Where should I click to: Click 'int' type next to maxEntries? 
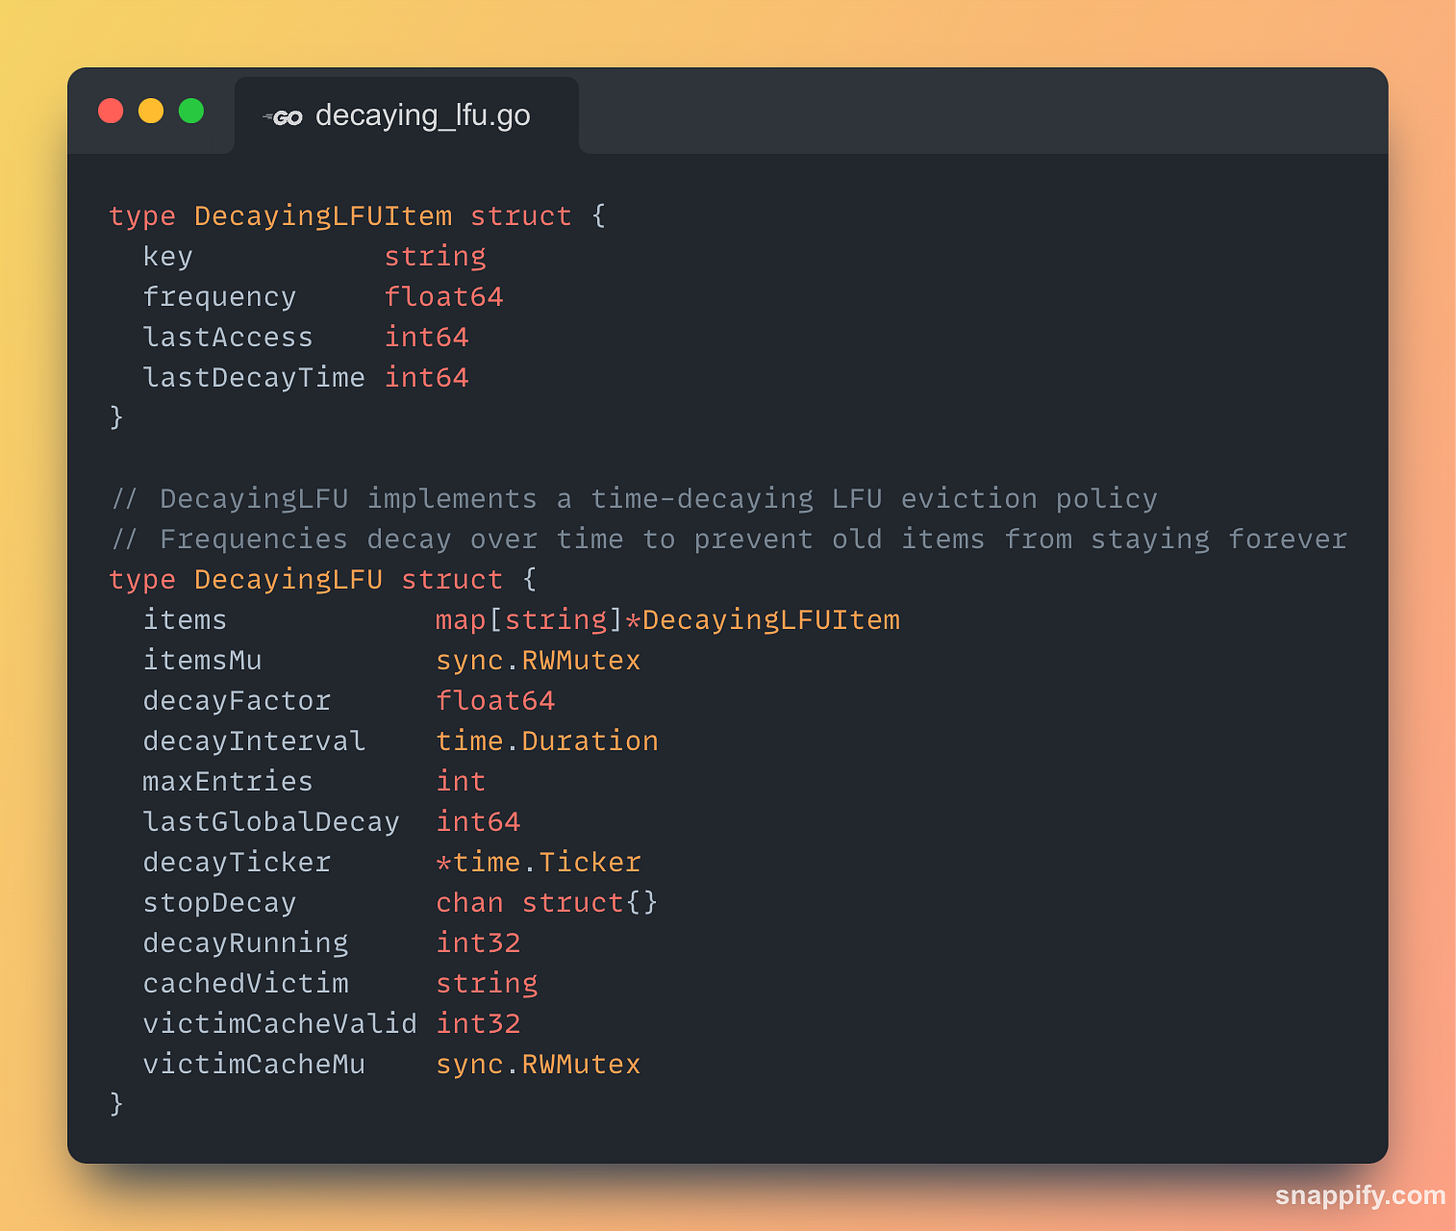click(461, 781)
